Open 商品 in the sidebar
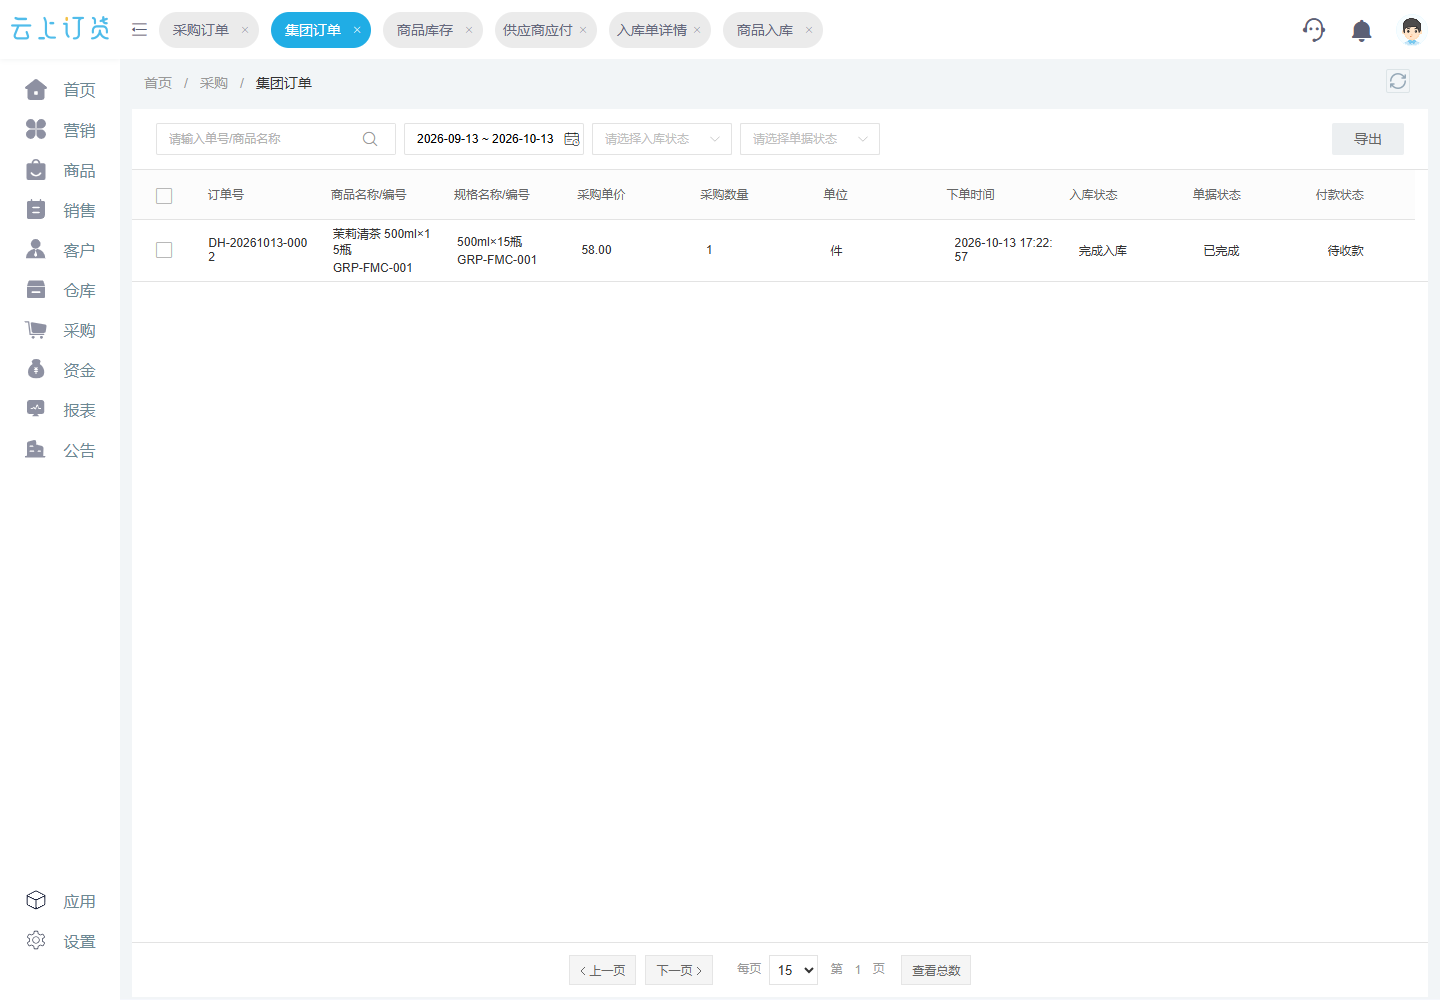This screenshot has width=1440, height=1000. [60, 170]
